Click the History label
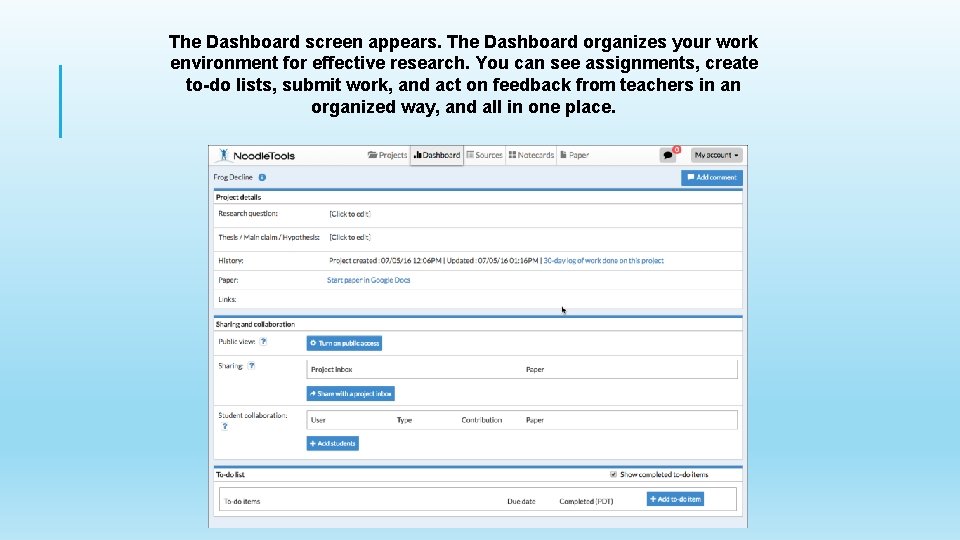The height and width of the screenshot is (540, 960). (231, 261)
